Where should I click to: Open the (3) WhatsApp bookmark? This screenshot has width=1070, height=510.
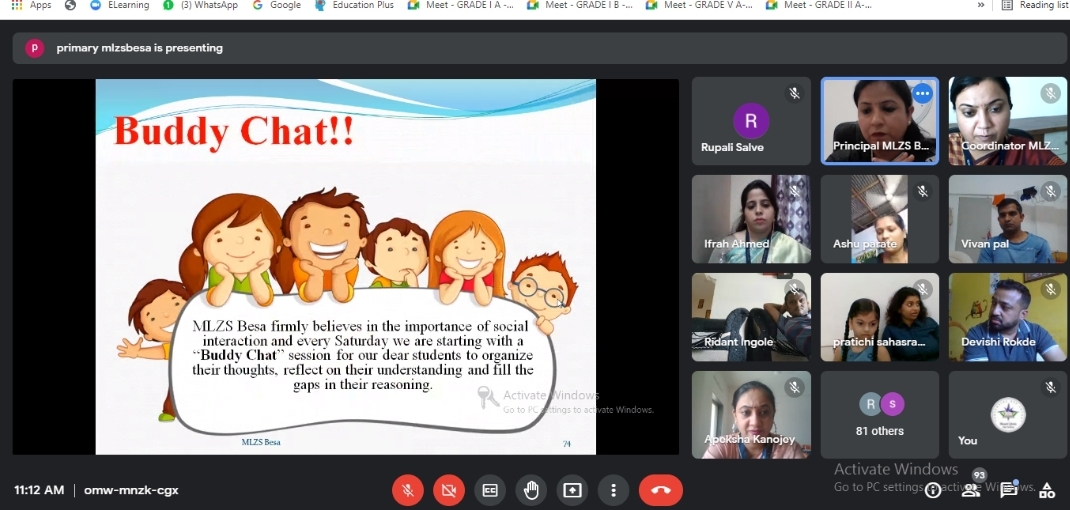click(x=200, y=5)
